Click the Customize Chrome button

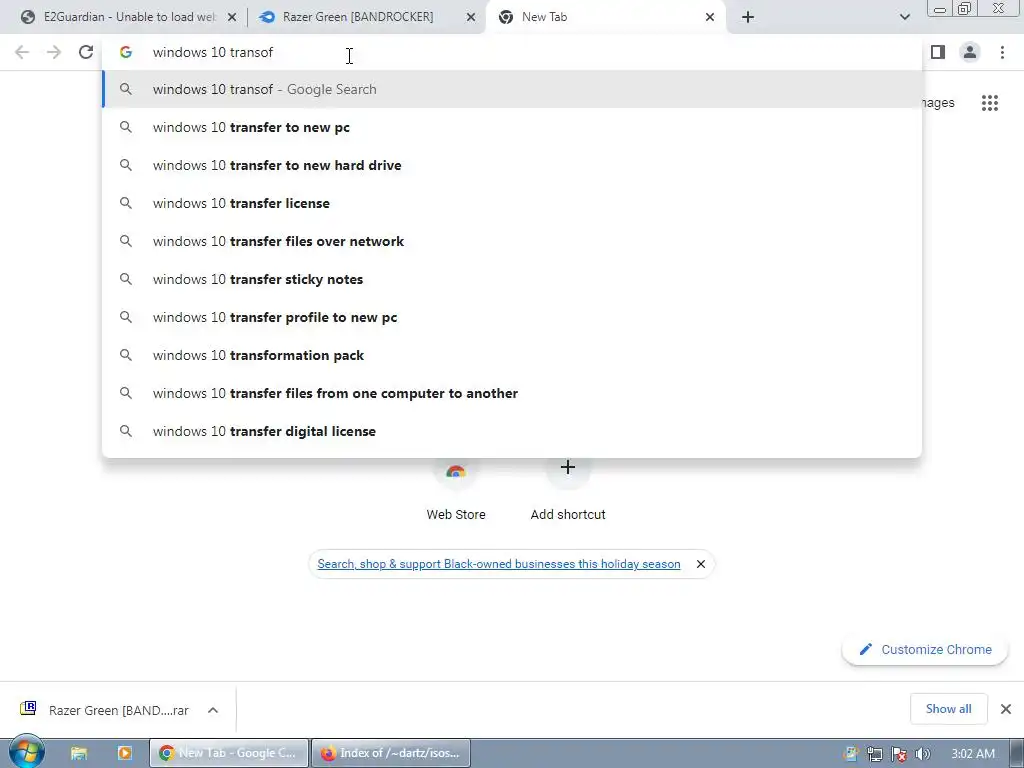(925, 649)
